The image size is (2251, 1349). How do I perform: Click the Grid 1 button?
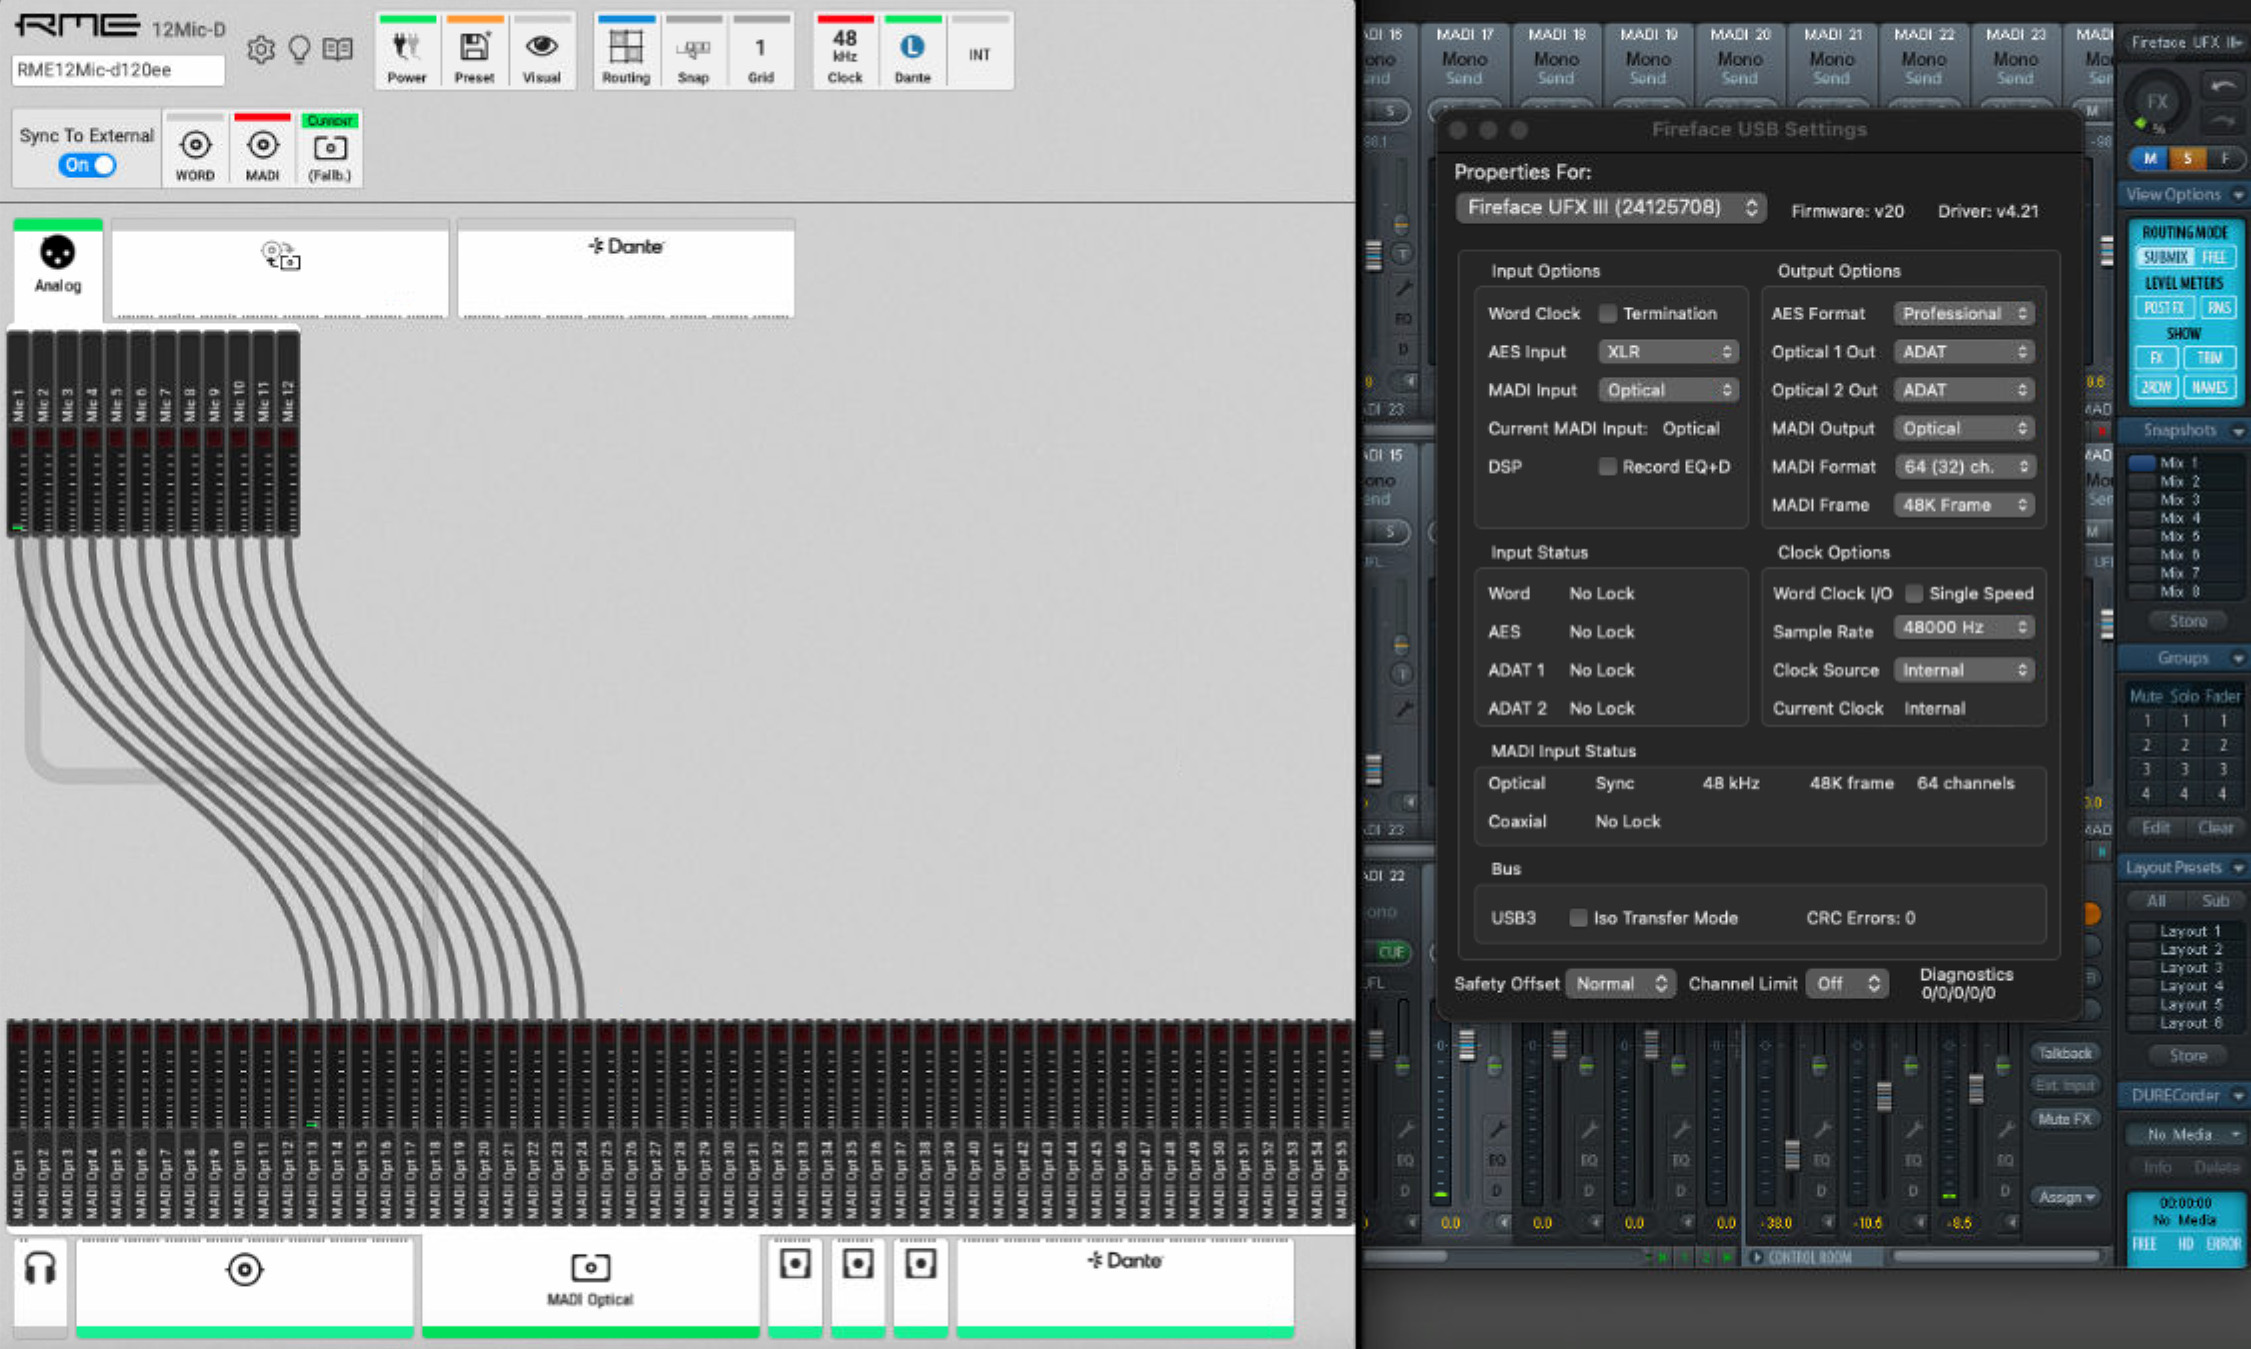tap(761, 52)
